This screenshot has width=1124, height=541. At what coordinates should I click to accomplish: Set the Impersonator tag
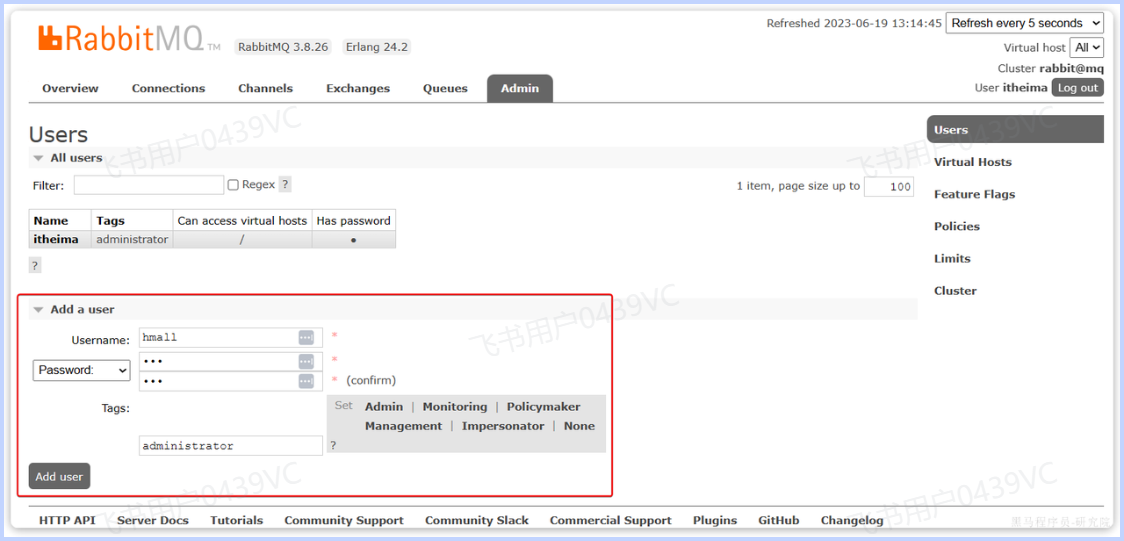503,426
